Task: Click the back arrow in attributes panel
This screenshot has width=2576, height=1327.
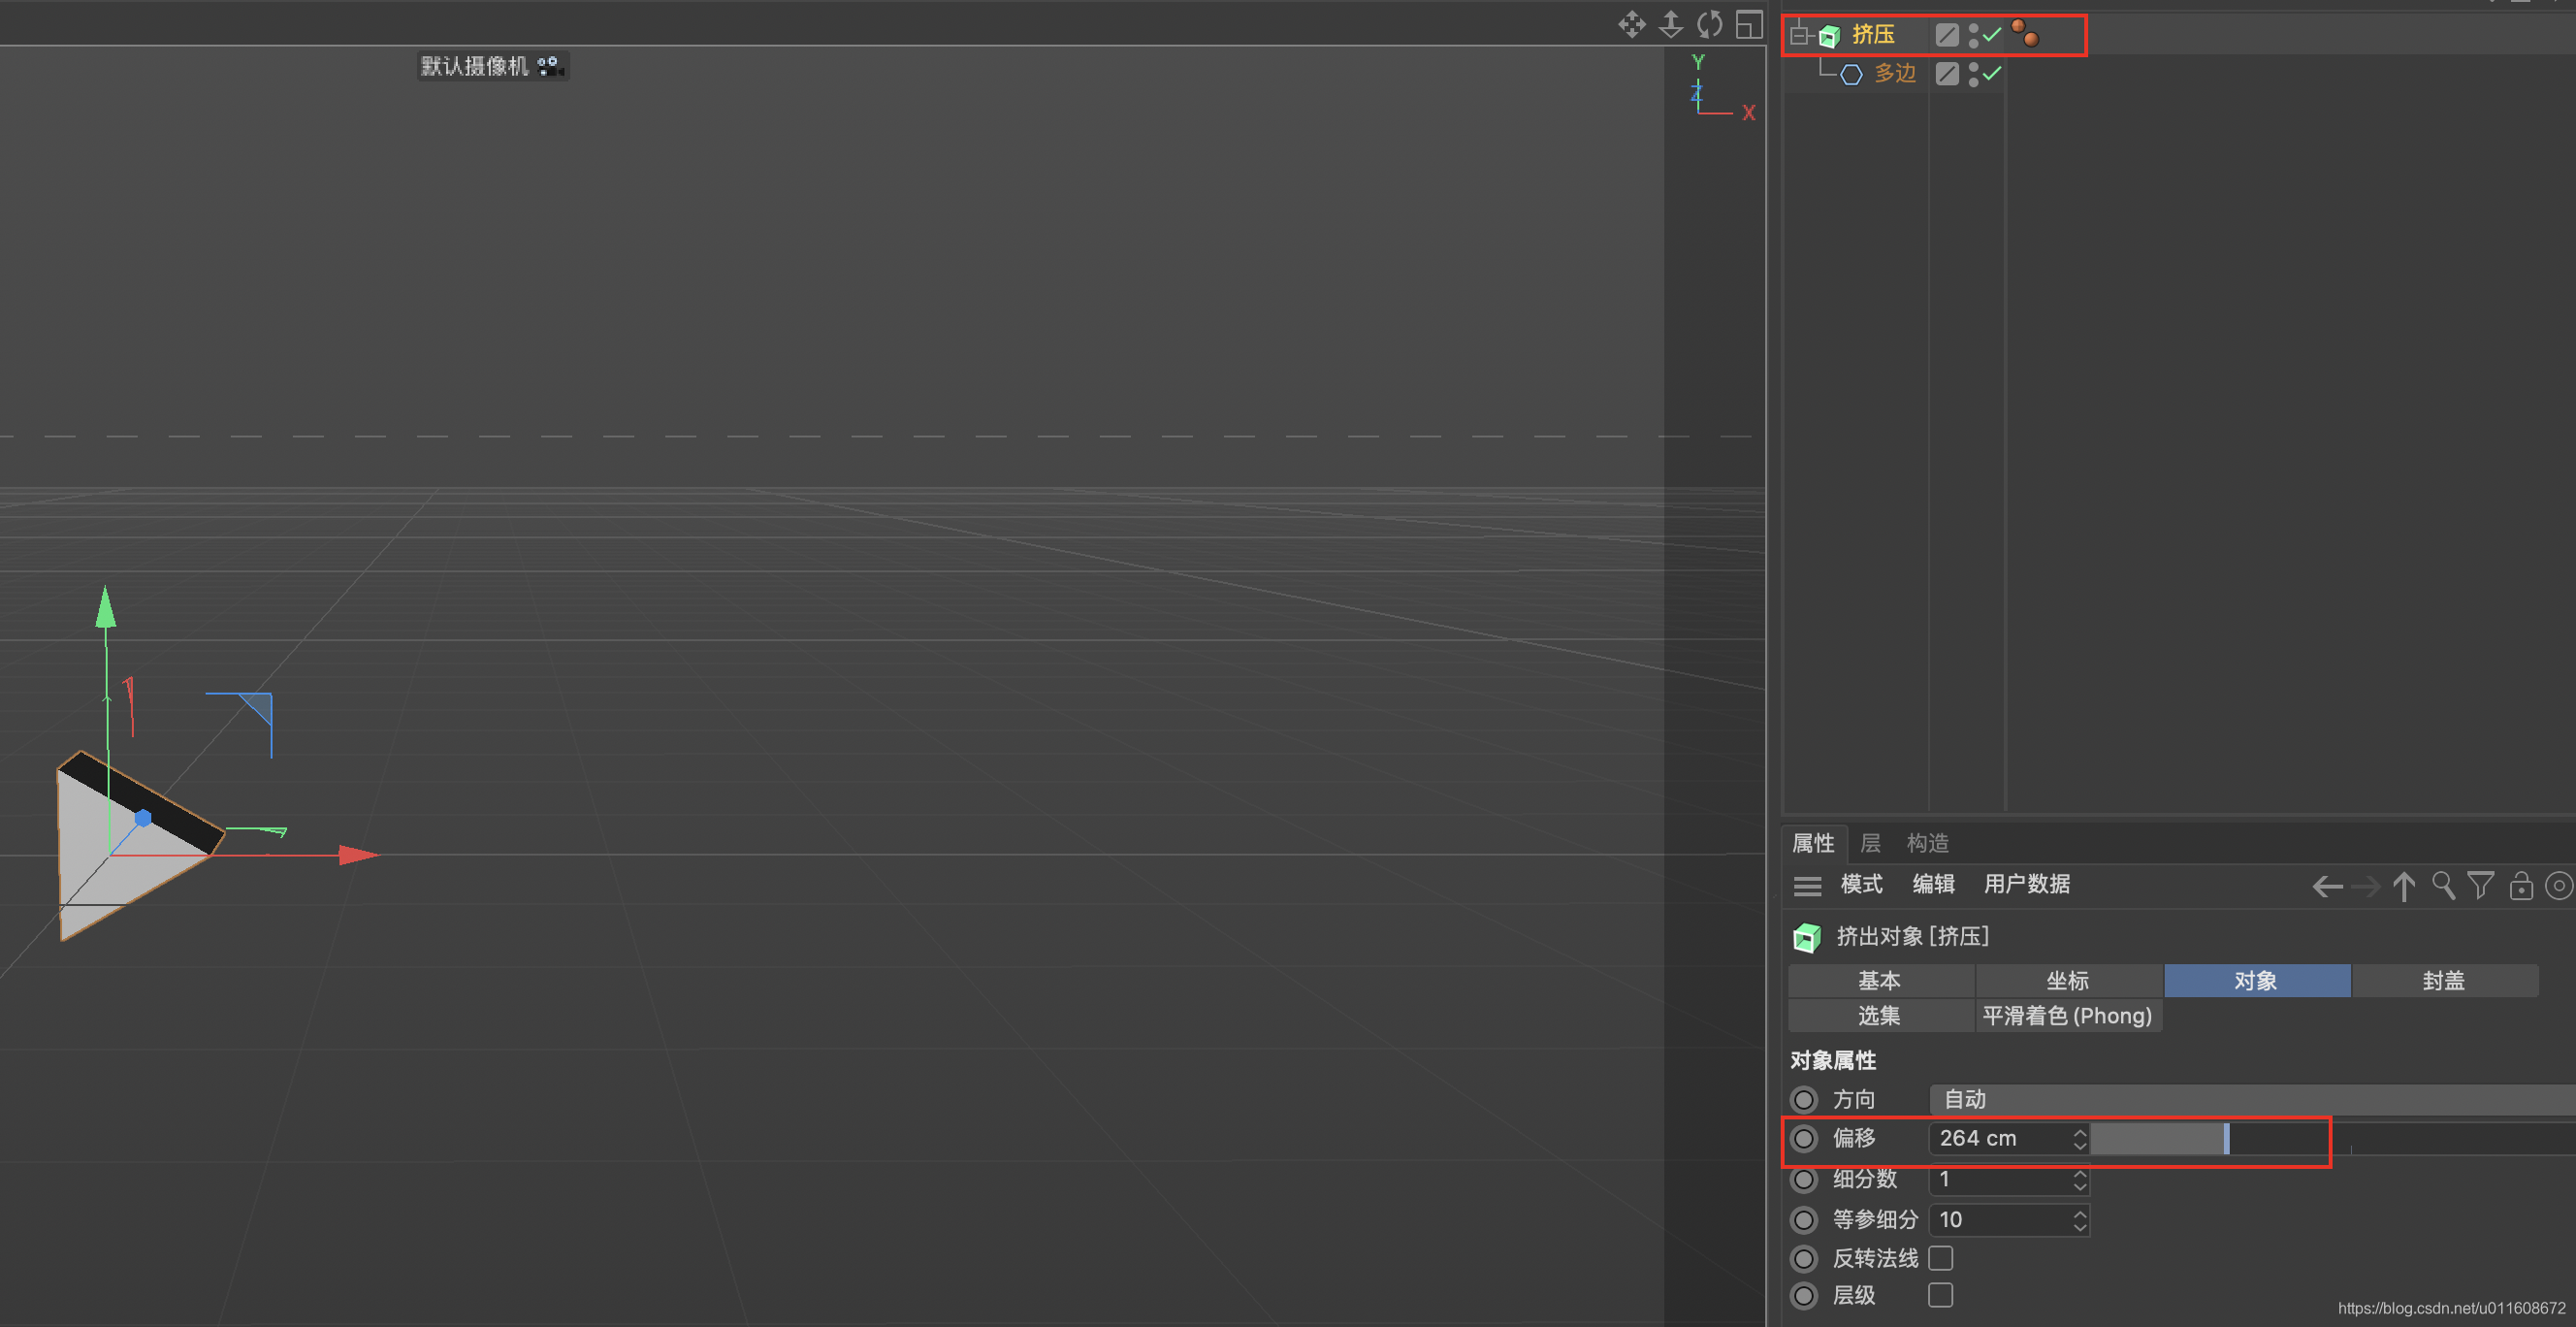Action: pyautogui.click(x=2327, y=886)
